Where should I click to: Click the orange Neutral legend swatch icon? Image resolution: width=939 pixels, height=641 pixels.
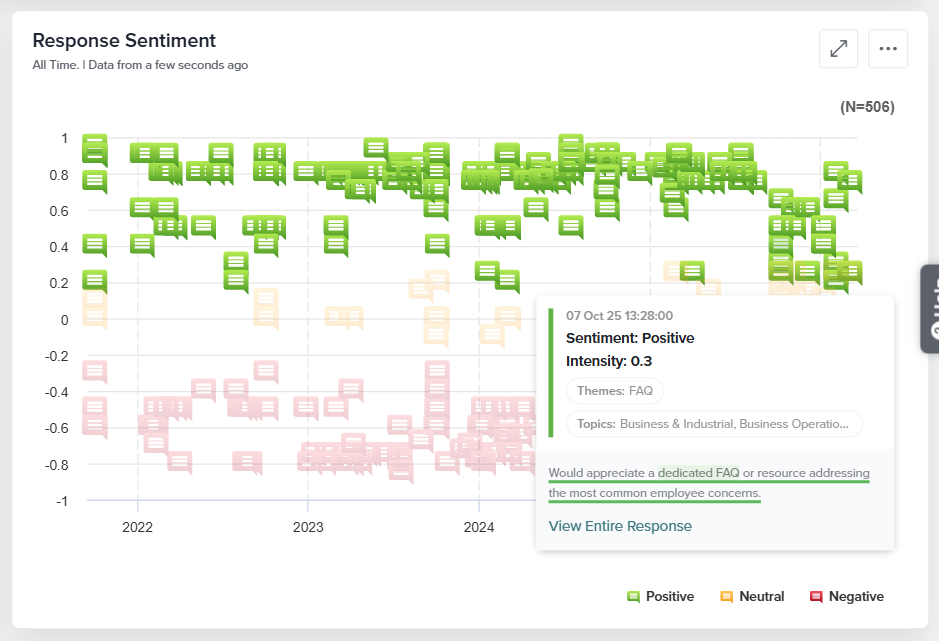[x=726, y=597]
